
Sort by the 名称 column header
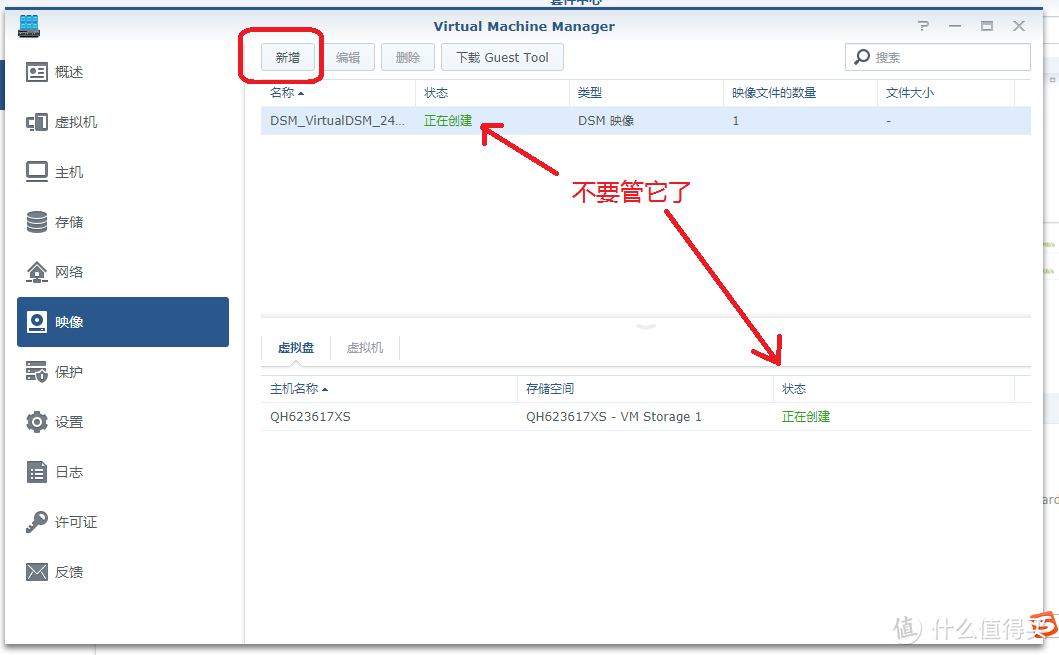pyautogui.click(x=338, y=93)
